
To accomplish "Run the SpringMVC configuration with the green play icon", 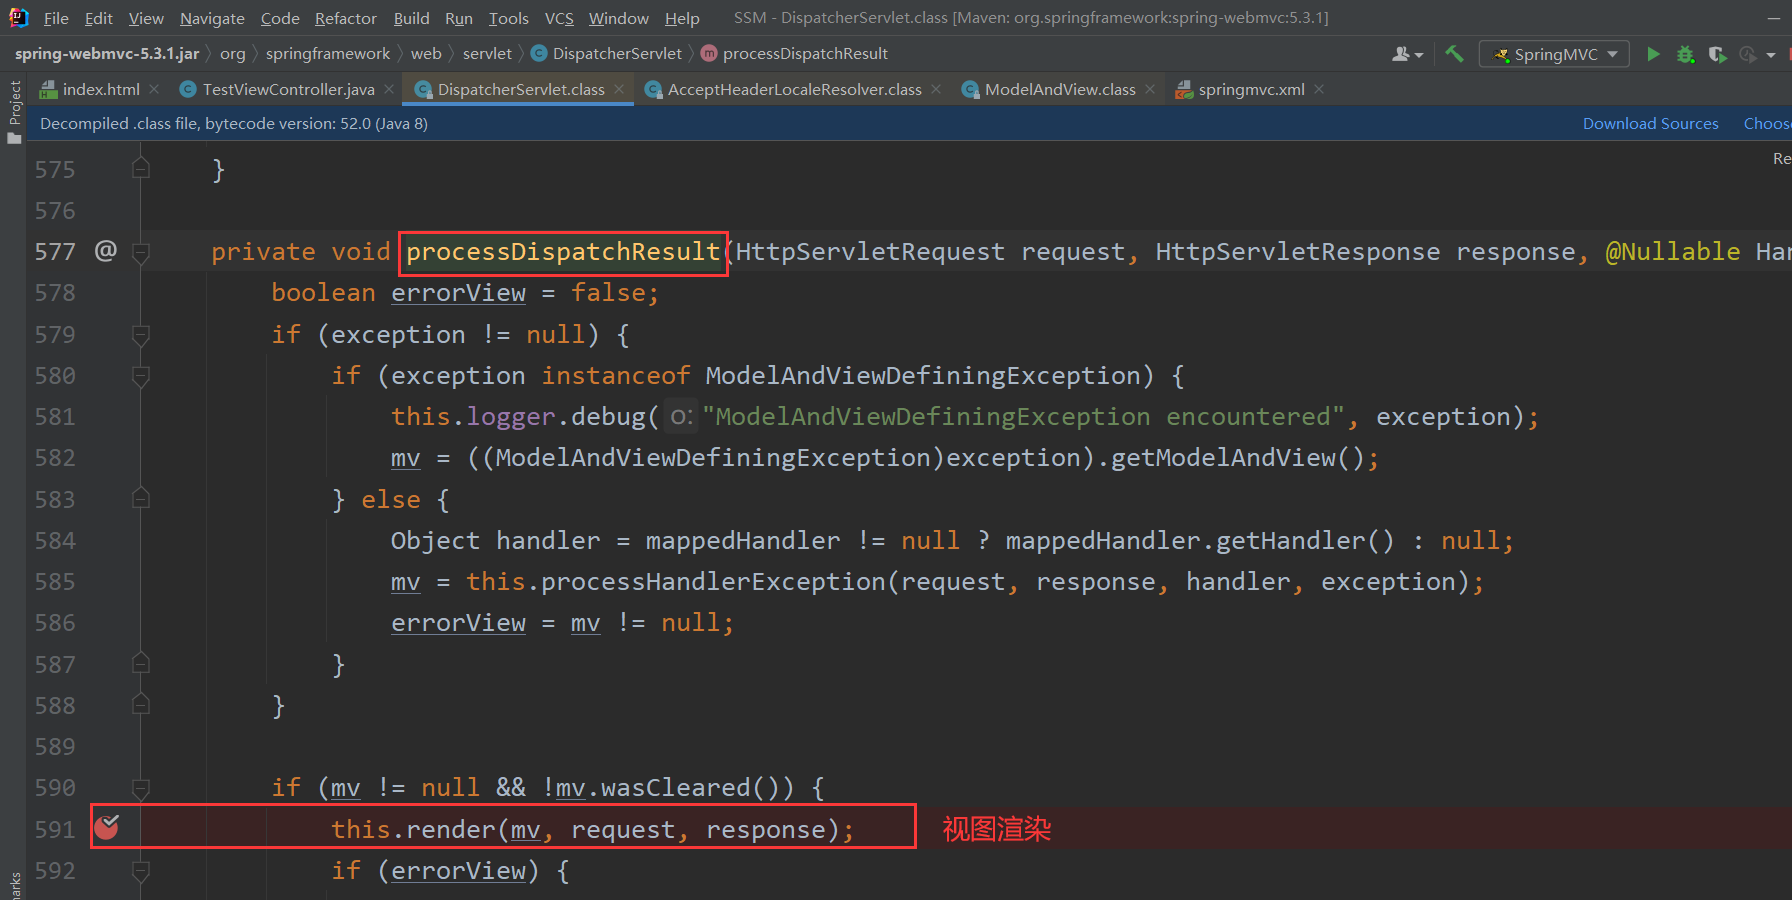I will pos(1653,54).
